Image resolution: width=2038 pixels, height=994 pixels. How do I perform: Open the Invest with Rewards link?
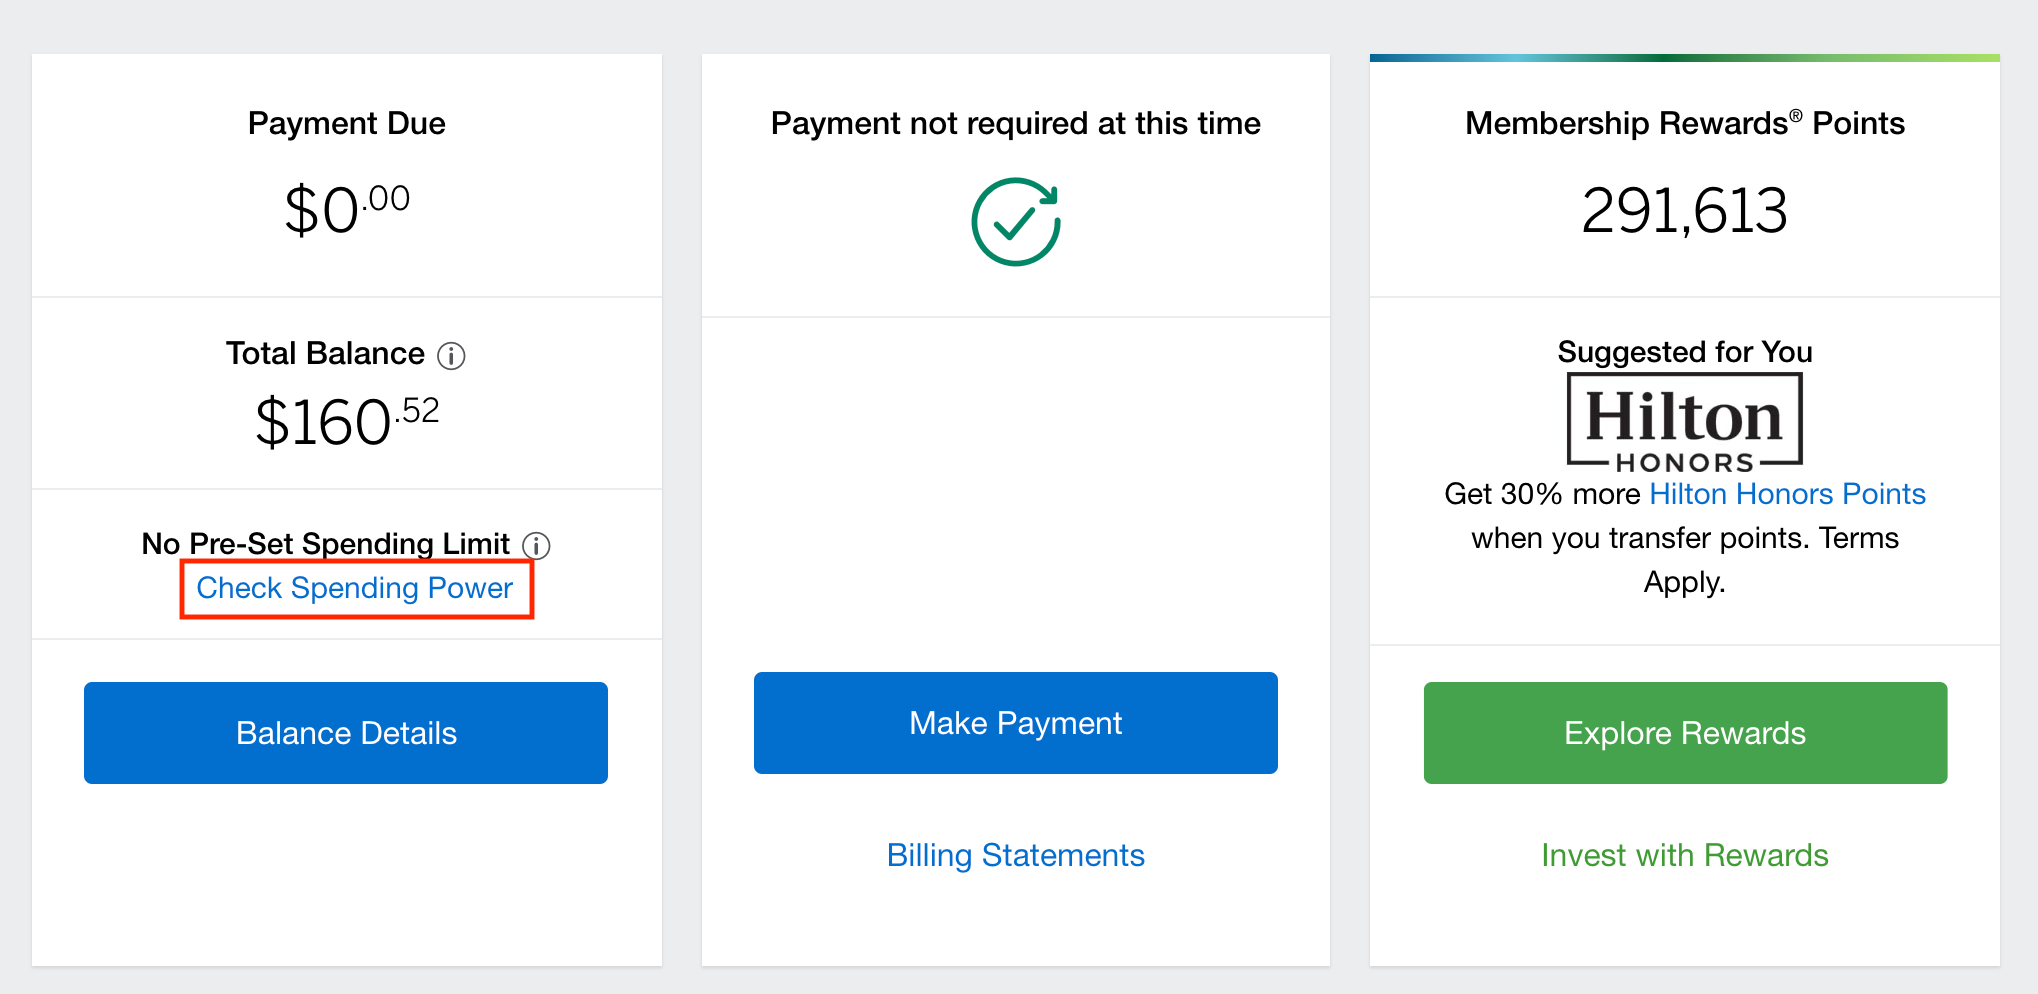pyautogui.click(x=1684, y=855)
